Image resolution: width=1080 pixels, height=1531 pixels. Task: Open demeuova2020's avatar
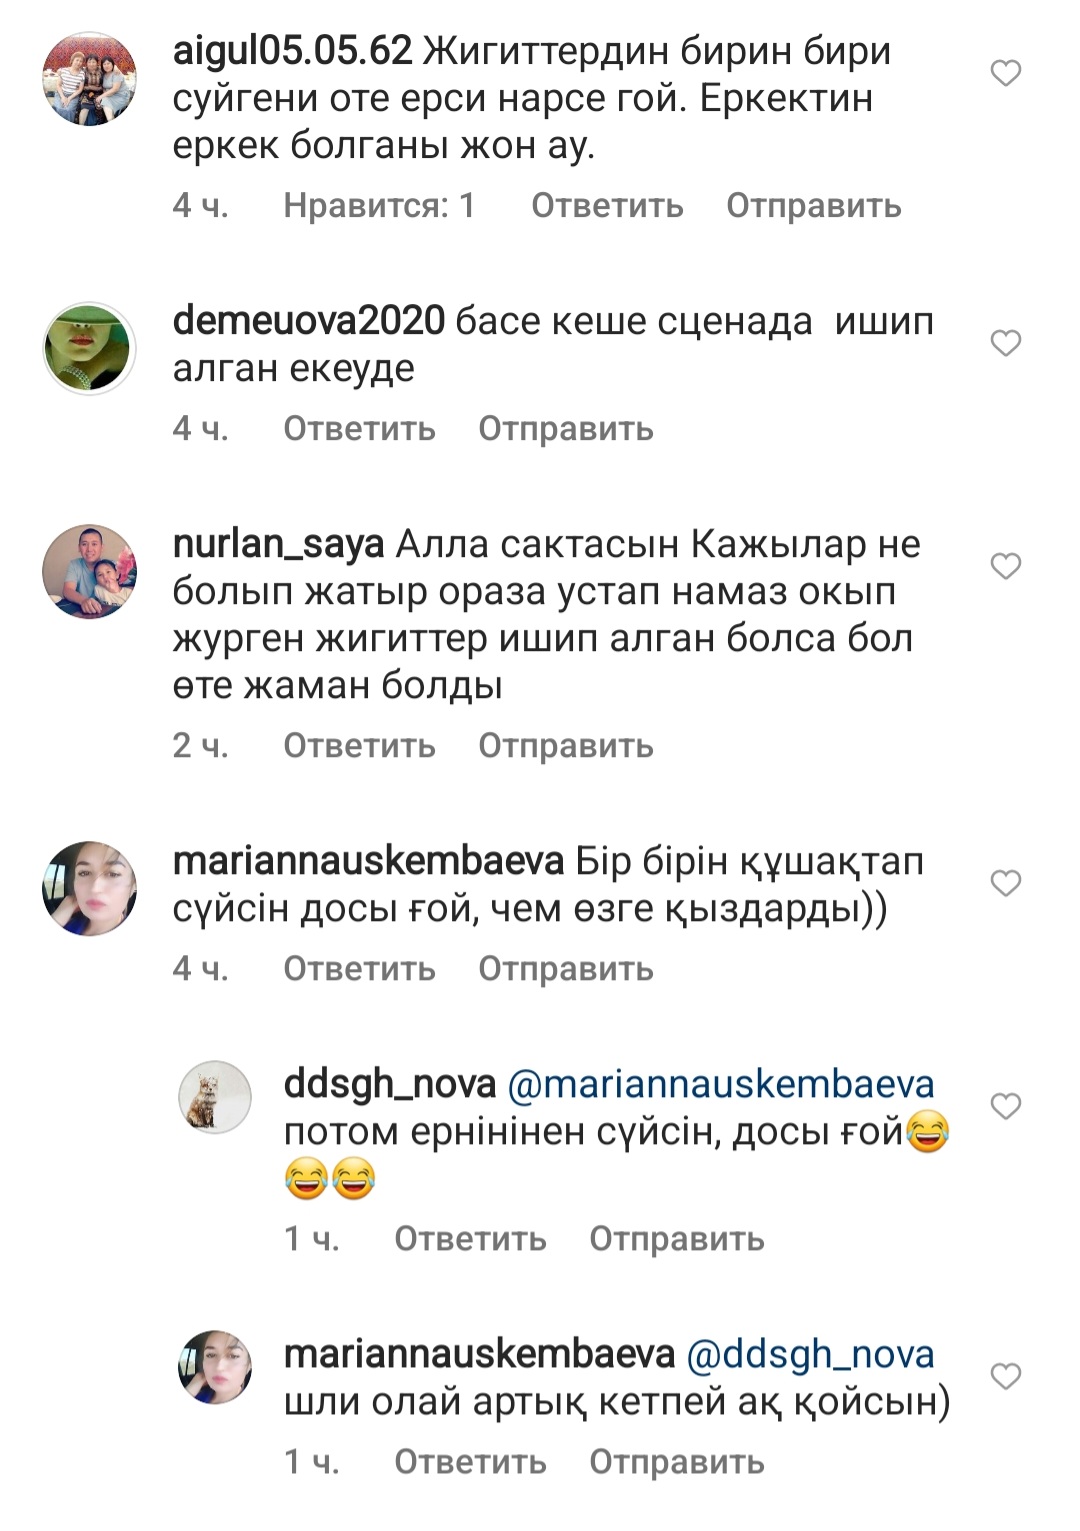tap(89, 348)
